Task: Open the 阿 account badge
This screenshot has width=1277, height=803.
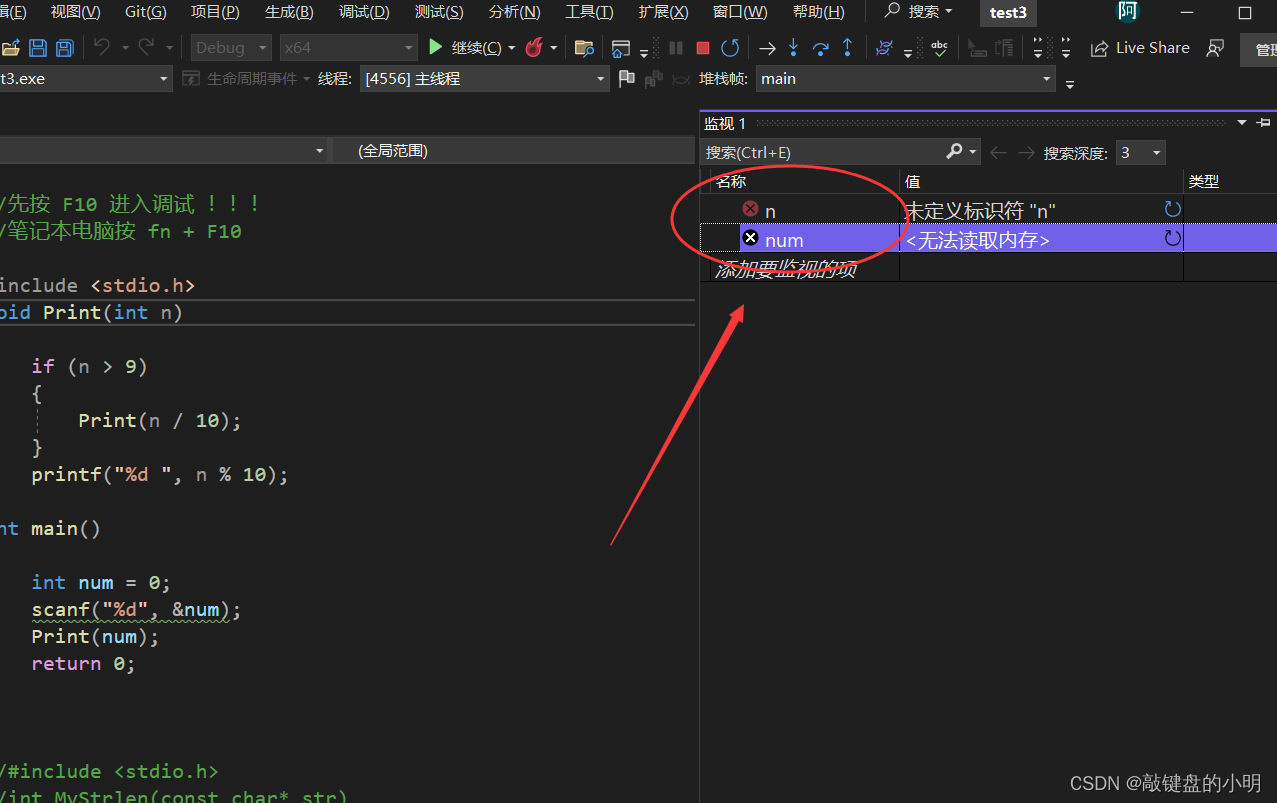Action: (x=1128, y=12)
